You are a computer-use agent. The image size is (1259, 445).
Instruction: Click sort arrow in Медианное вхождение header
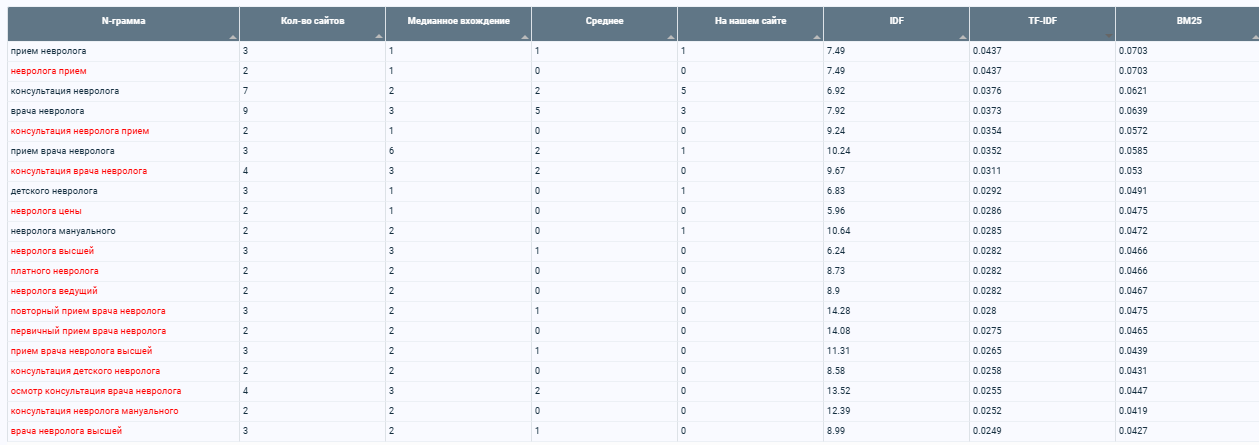point(524,35)
